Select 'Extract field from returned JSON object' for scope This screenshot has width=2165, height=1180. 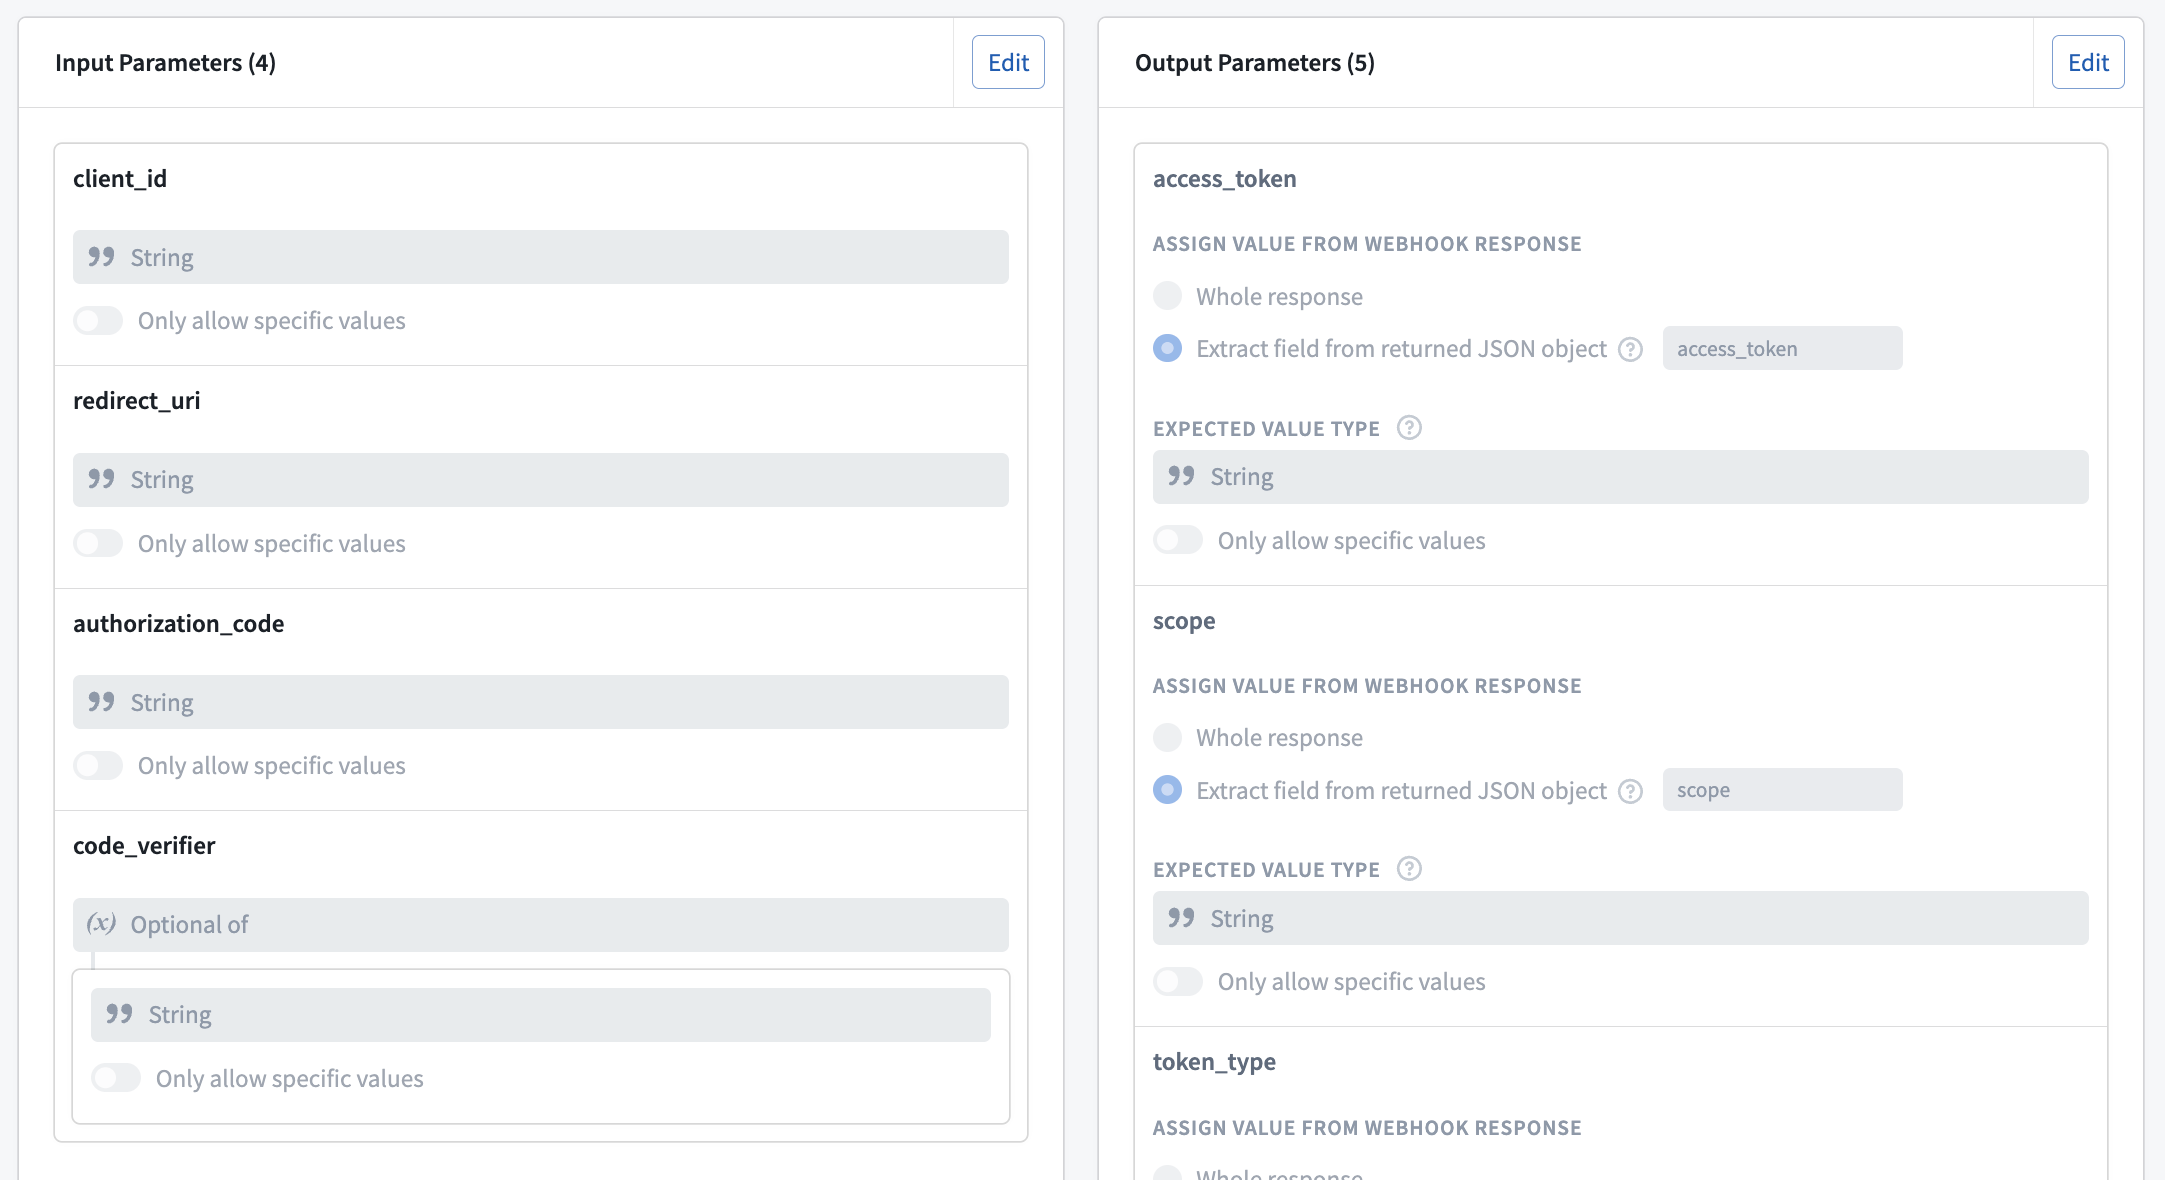click(x=1167, y=790)
